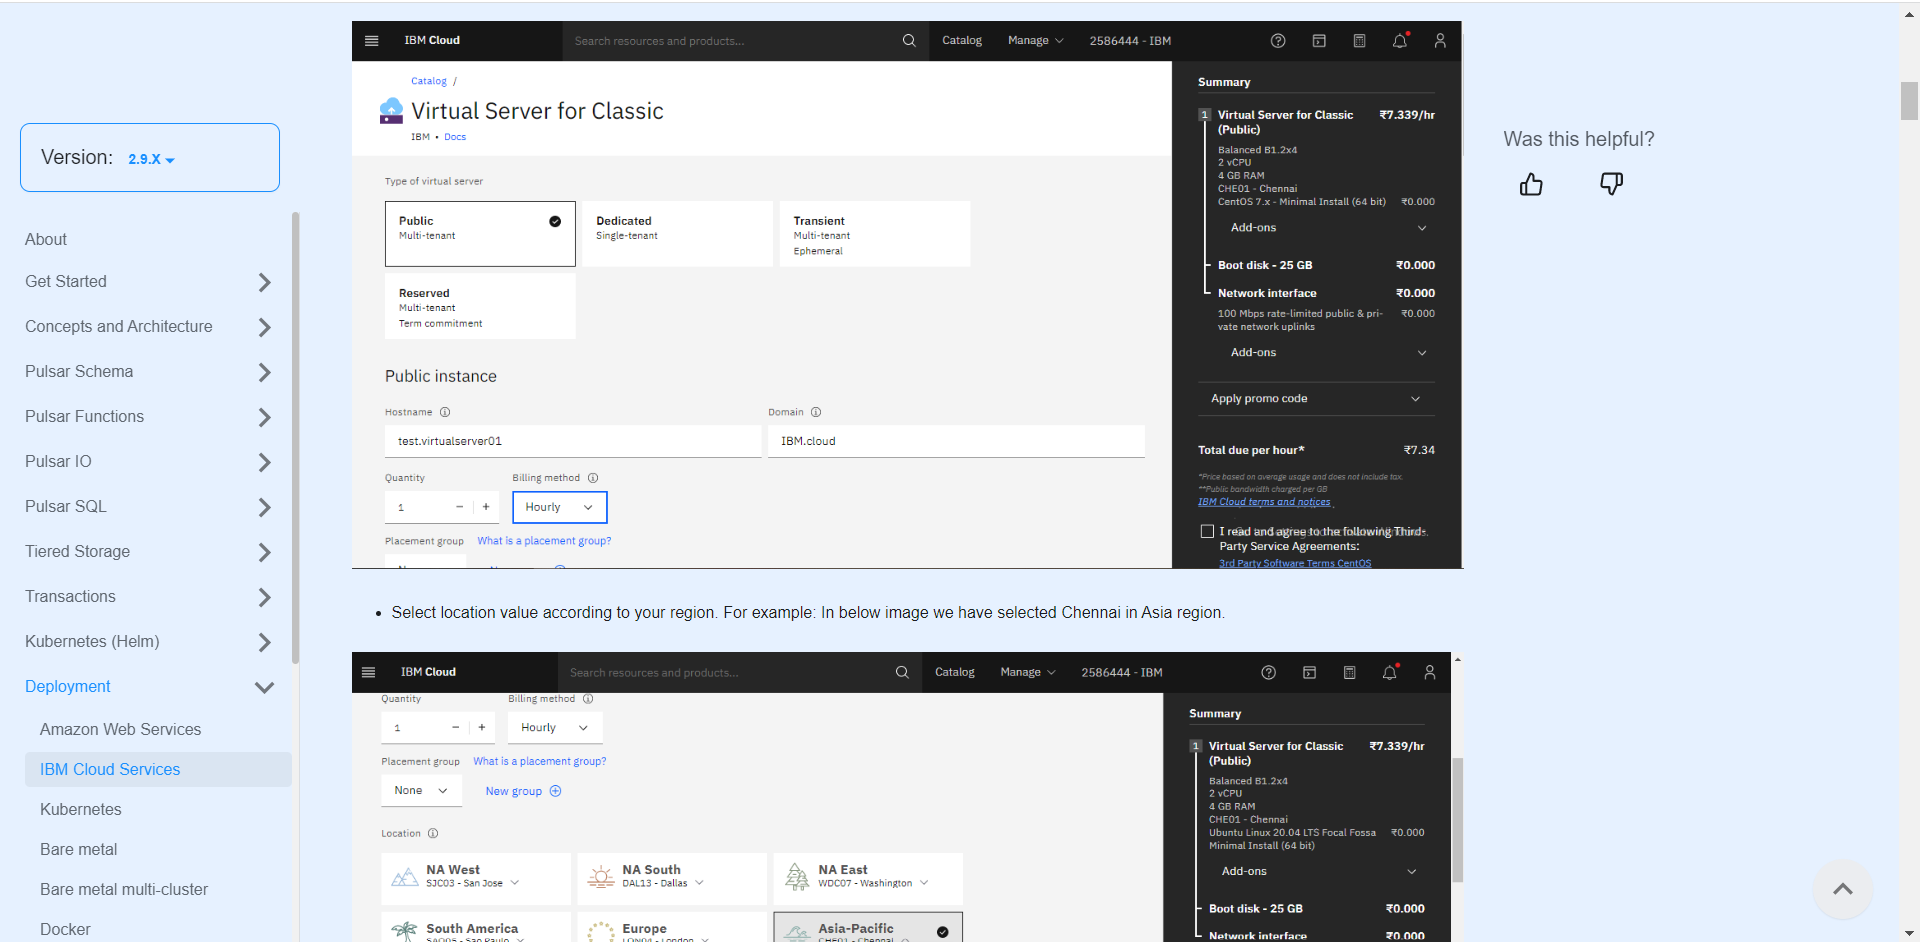Open IBM Cloud terms and notices link
Viewport: 1920px width, 942px height.
tap(1264, 502)
